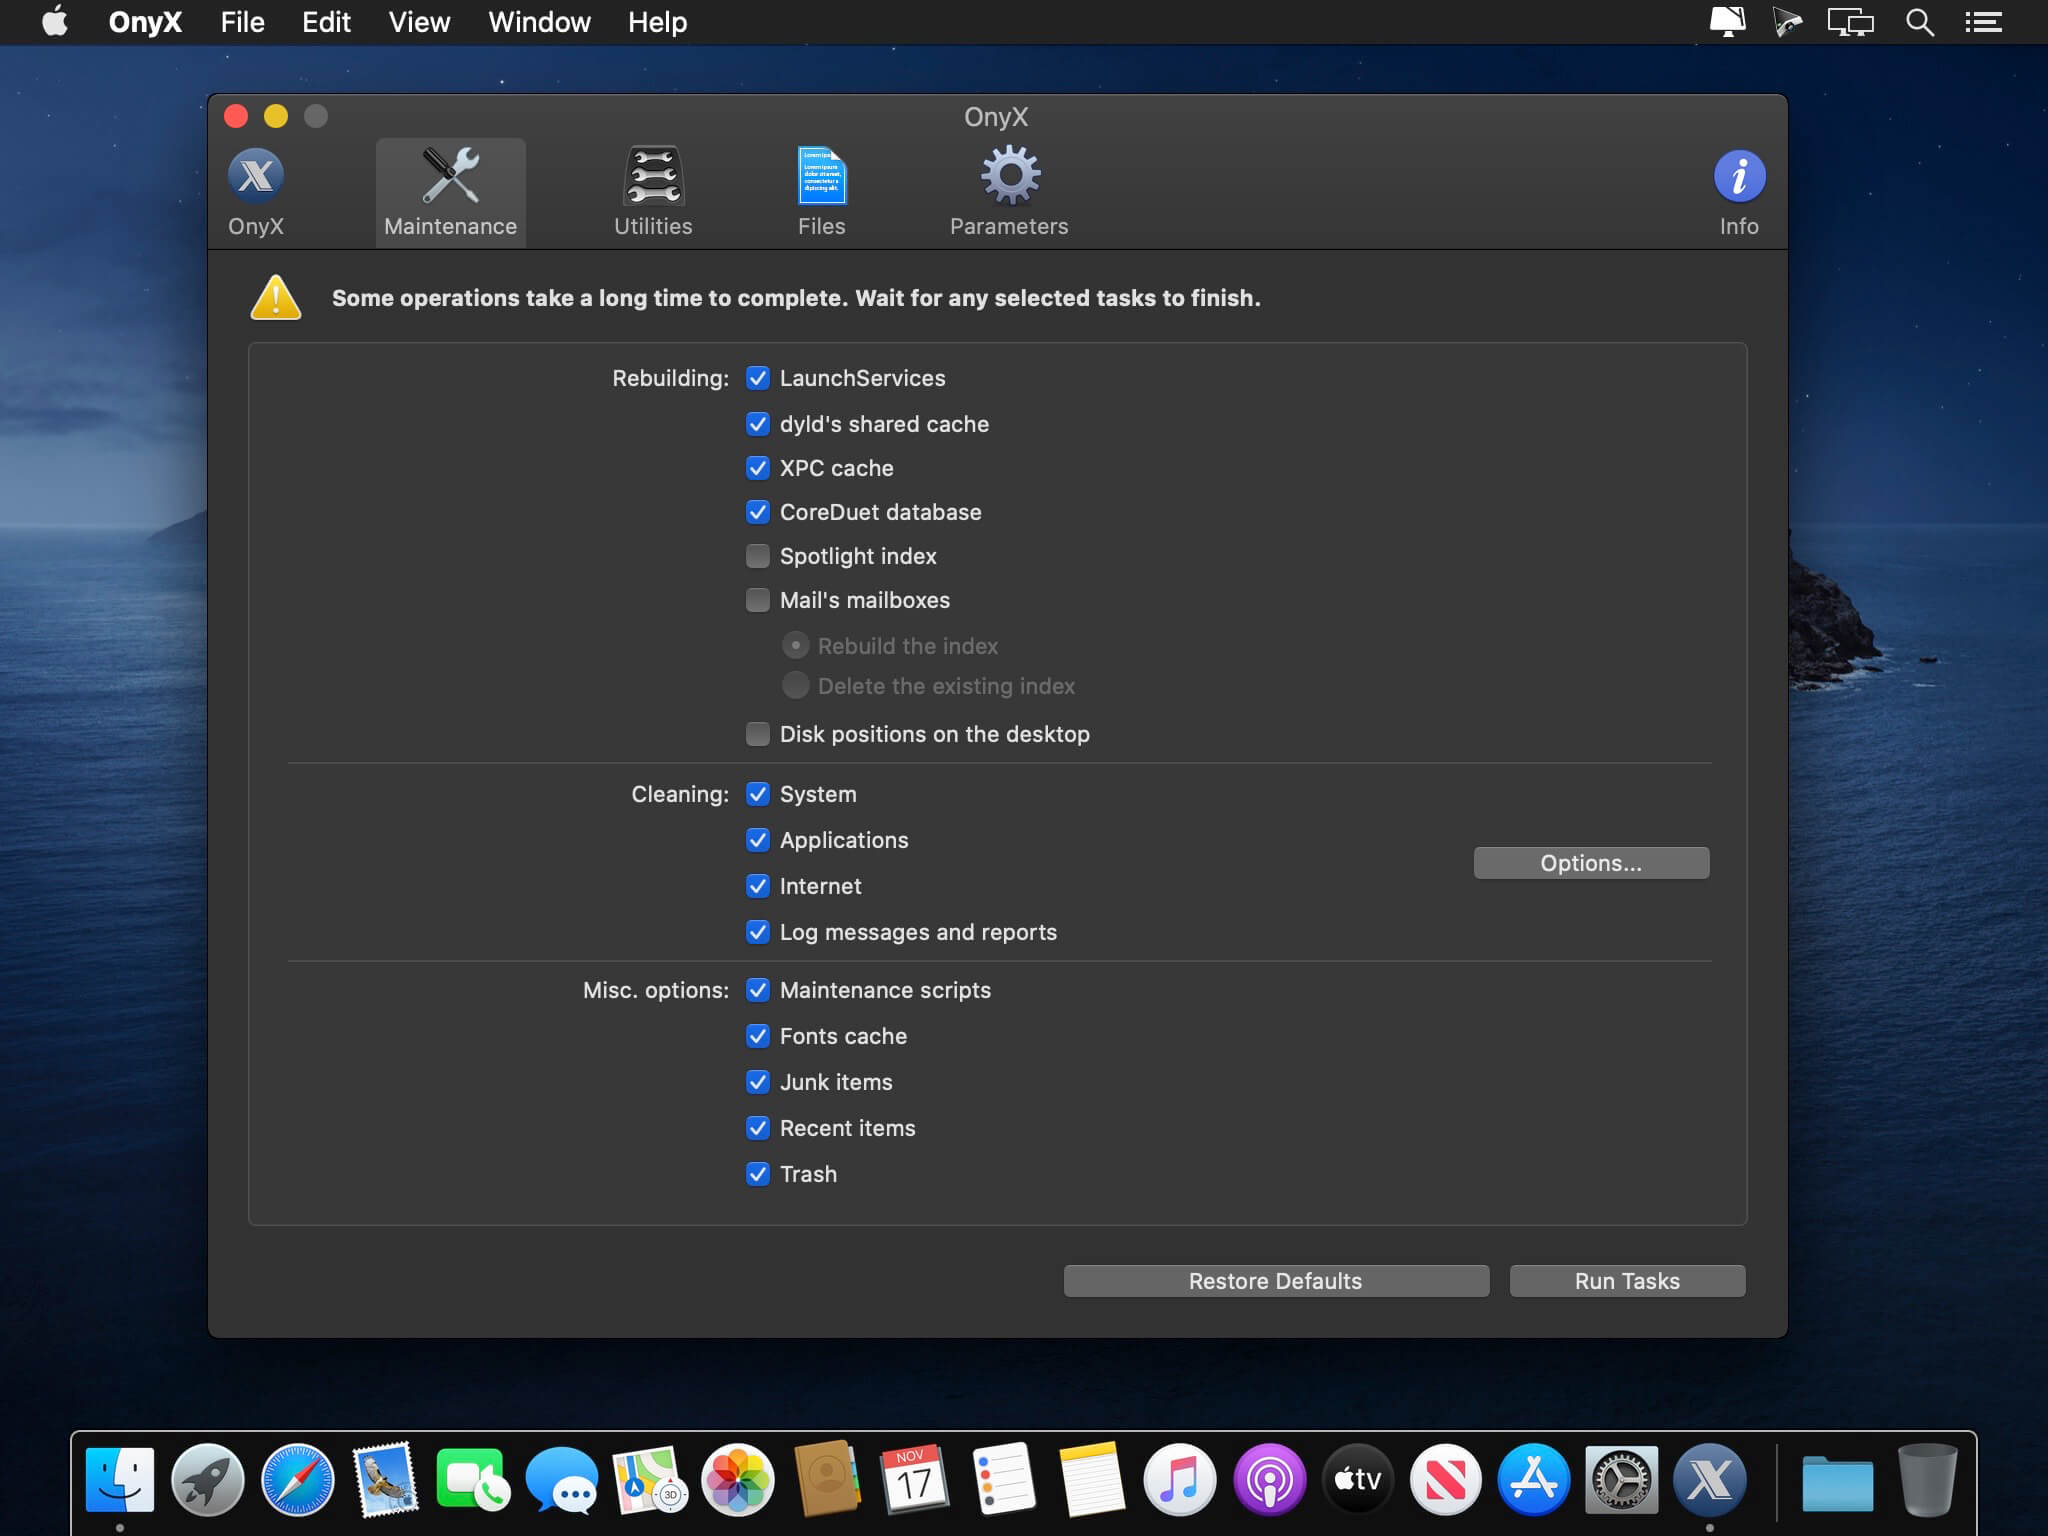Click the cleaning Options... button
Image resolution: width=2048 pixels, height=1536 pixels.
[1591, 863]
